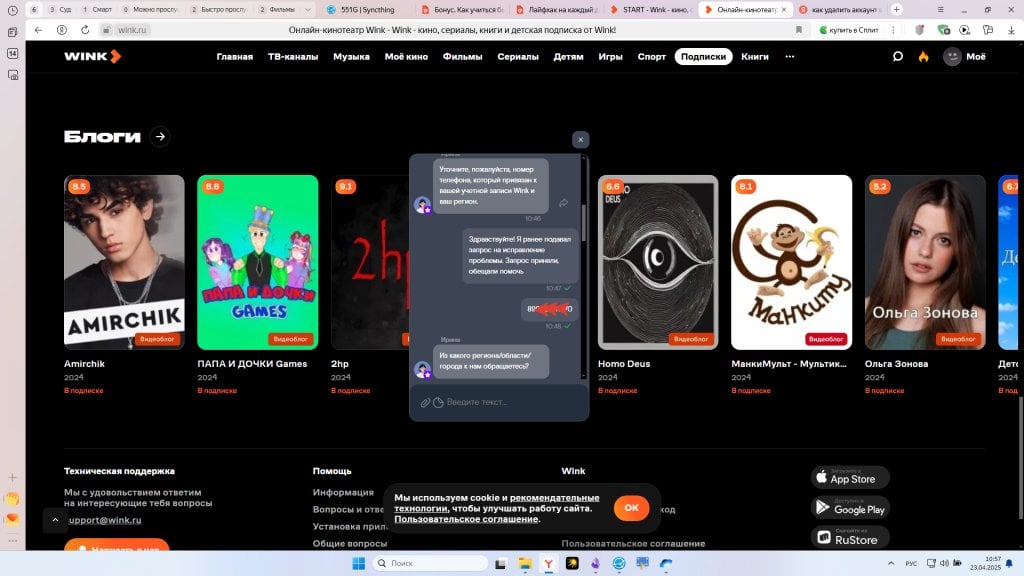
Task: Go to Музыка section
Action: pos(351,57)
